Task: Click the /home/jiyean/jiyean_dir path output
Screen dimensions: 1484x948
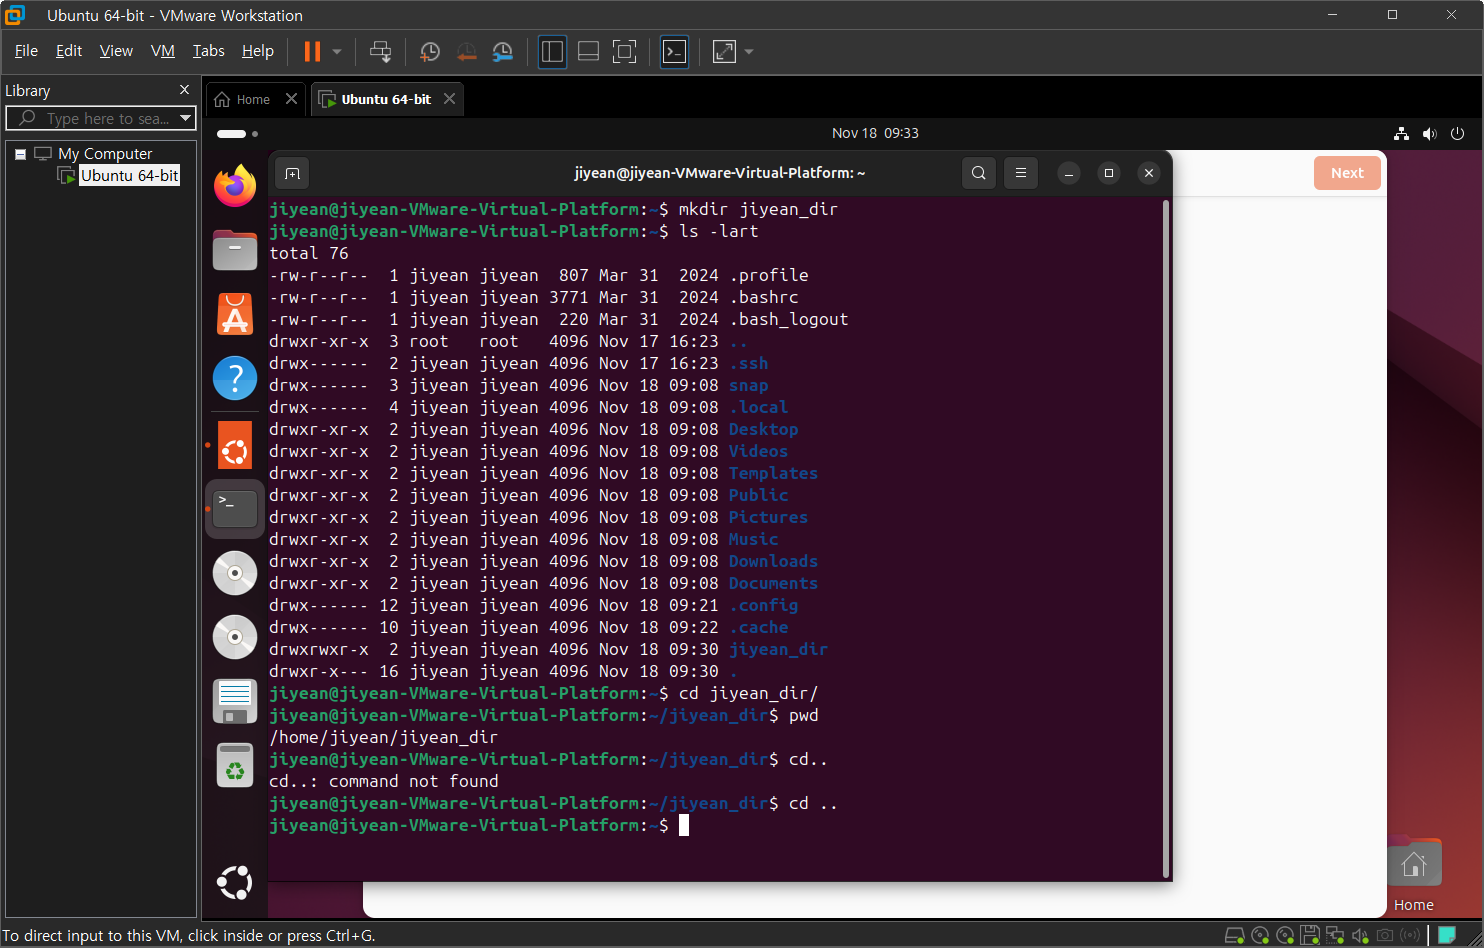Action: tap(384, 738)
